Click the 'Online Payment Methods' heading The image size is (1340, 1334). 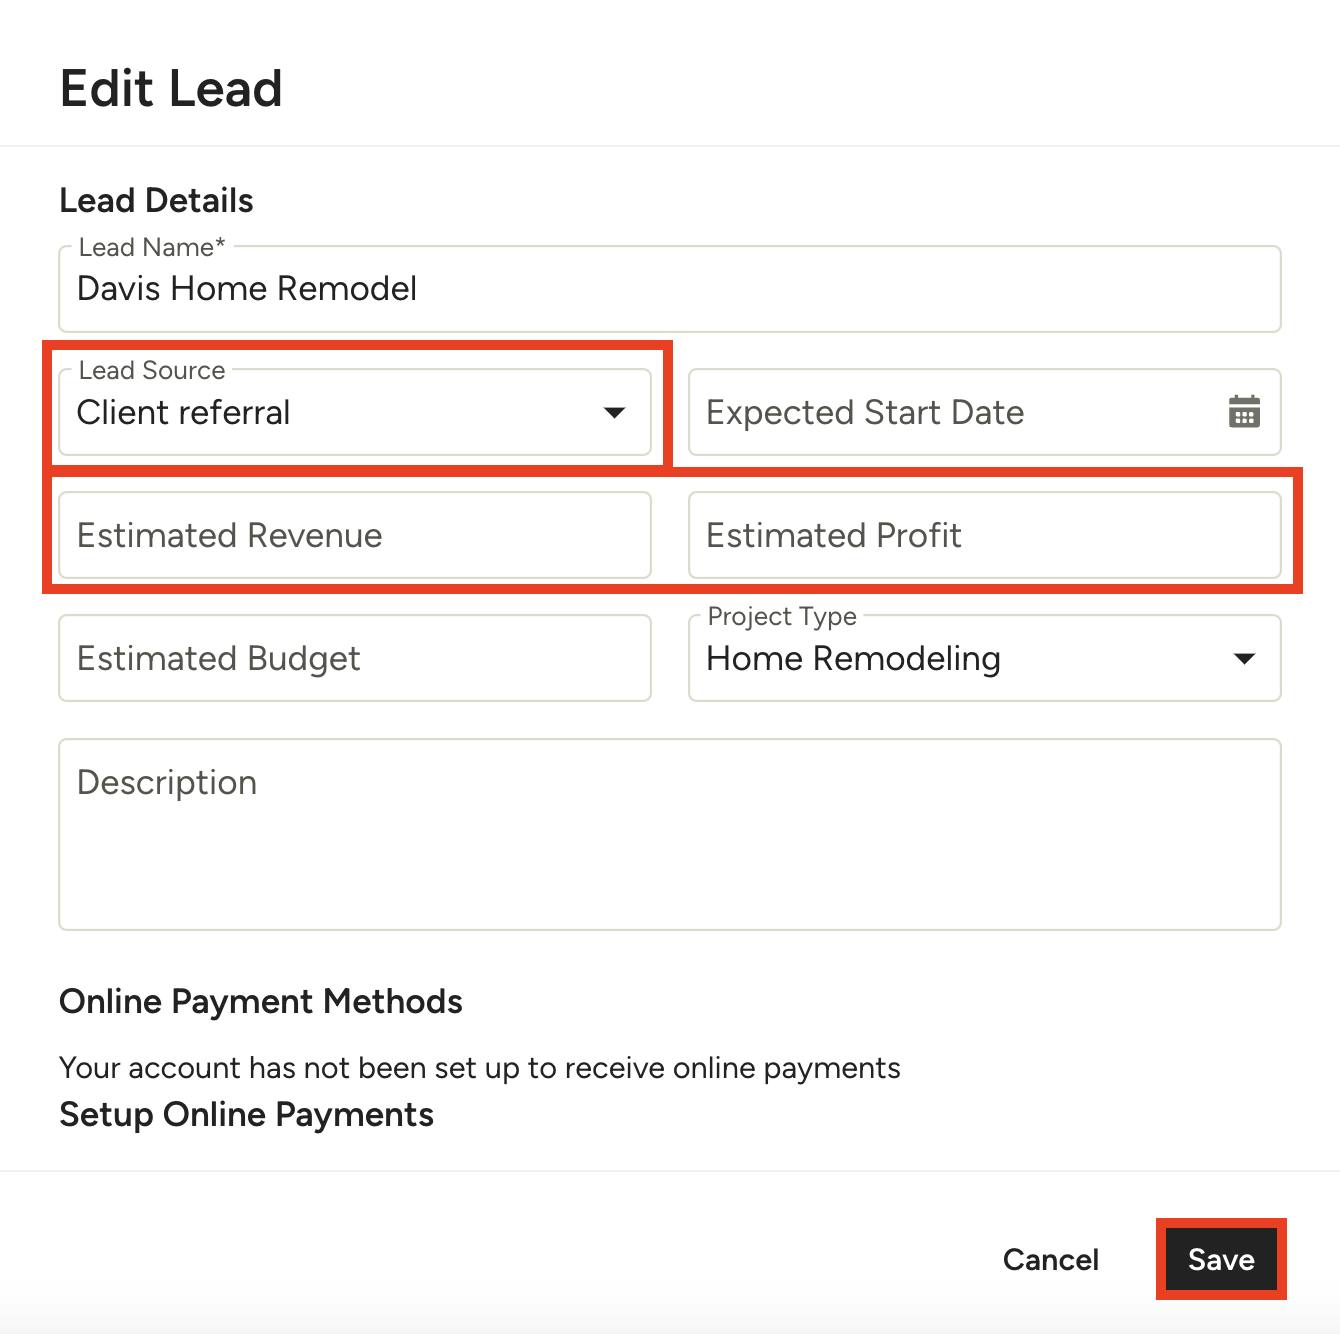(261, 1001)
